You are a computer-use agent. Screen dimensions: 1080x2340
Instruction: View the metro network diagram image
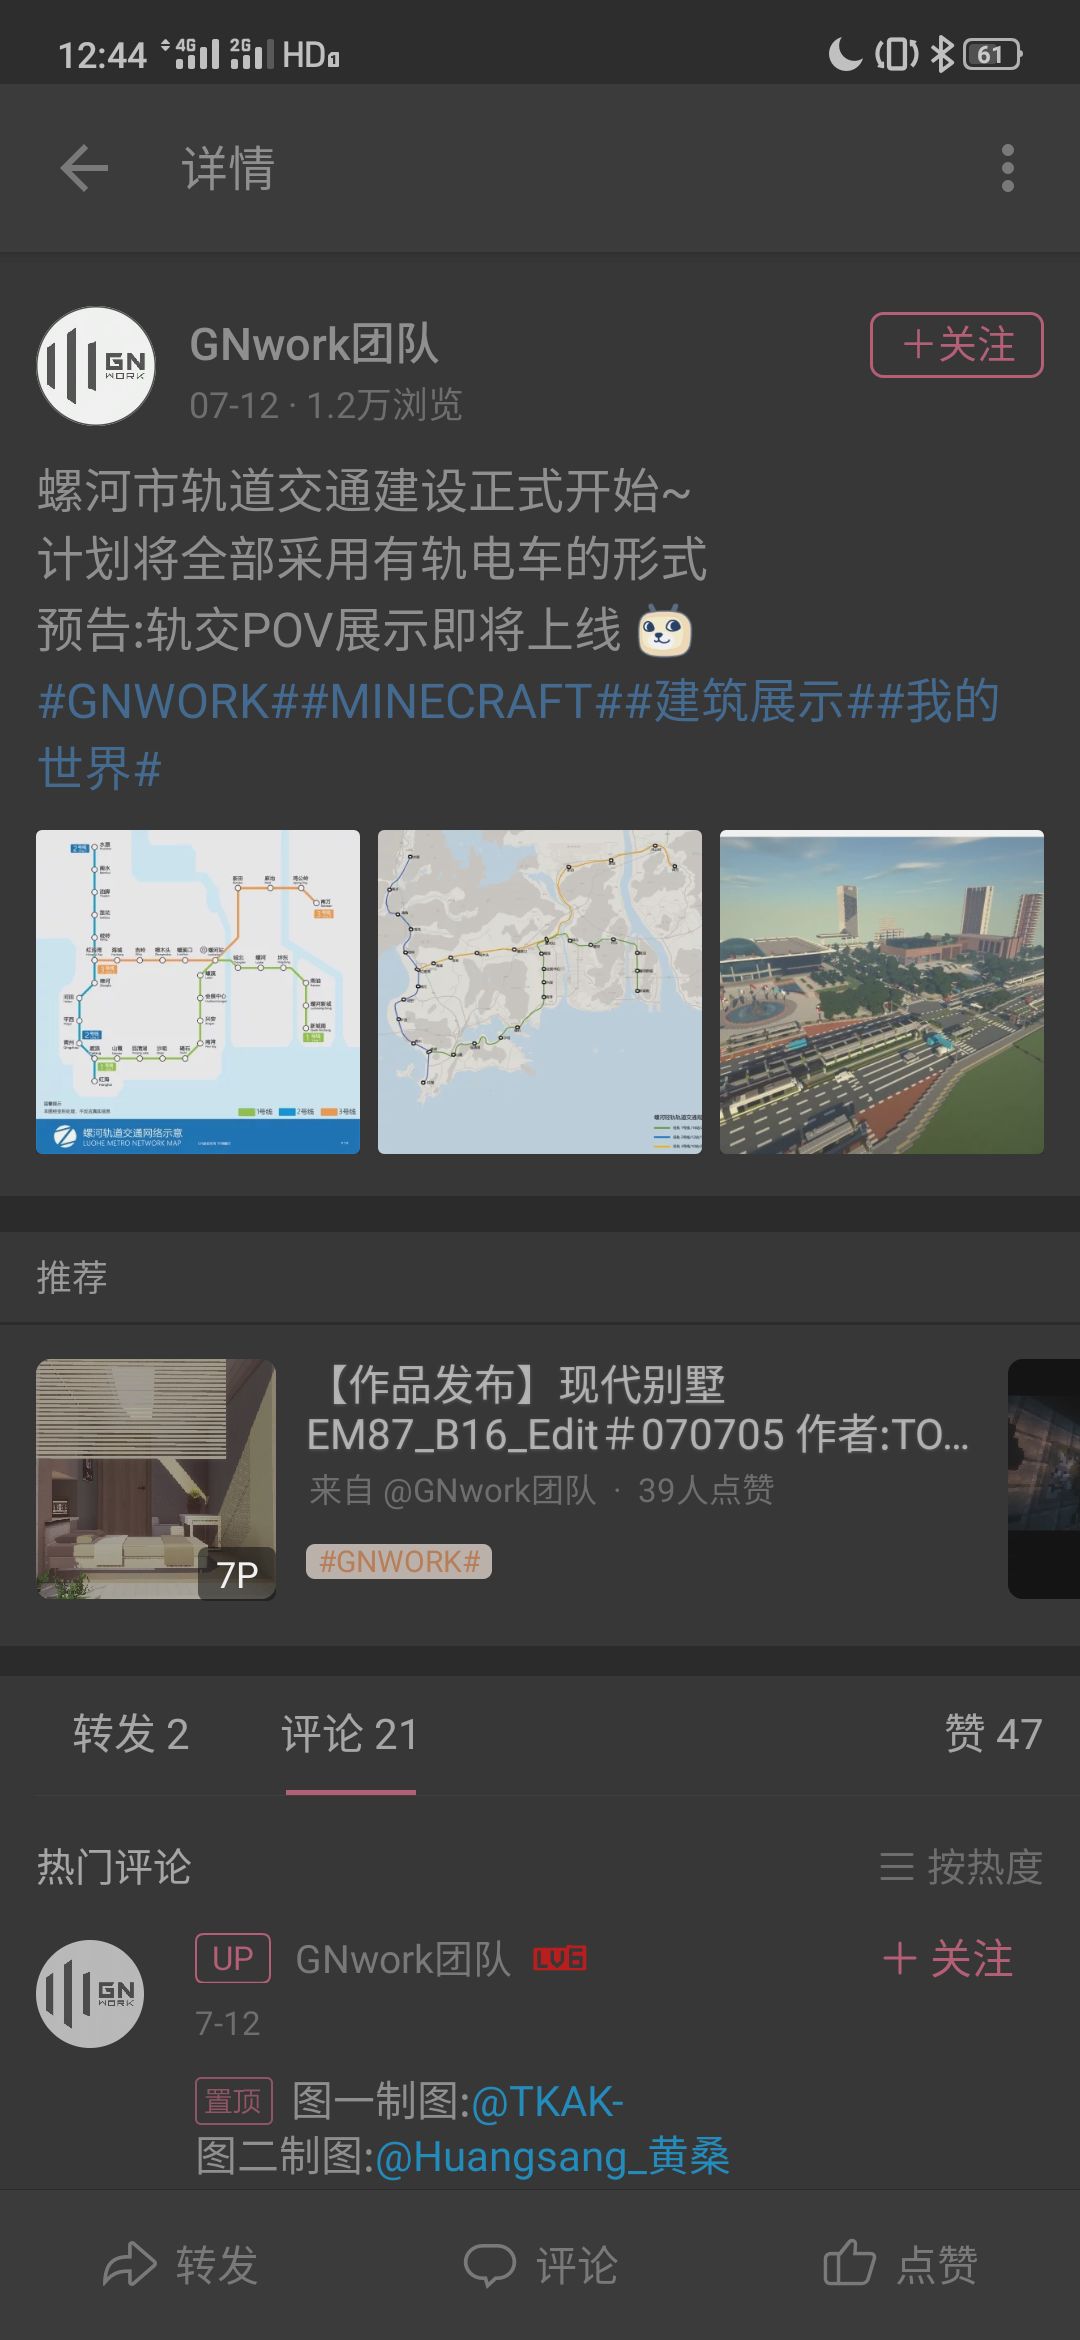tap(198, 992)
